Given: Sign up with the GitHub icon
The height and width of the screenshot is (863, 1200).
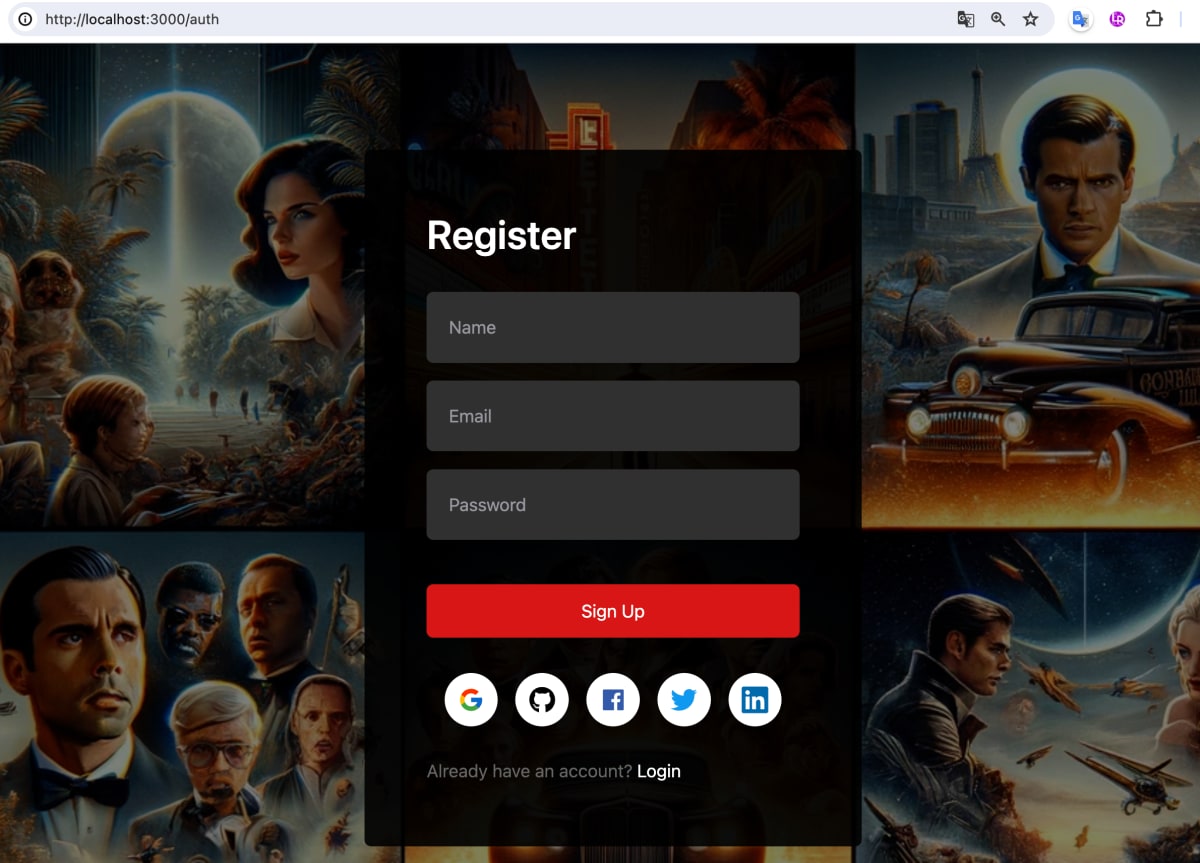Looking at the screenshot, I should pos(542,700).
